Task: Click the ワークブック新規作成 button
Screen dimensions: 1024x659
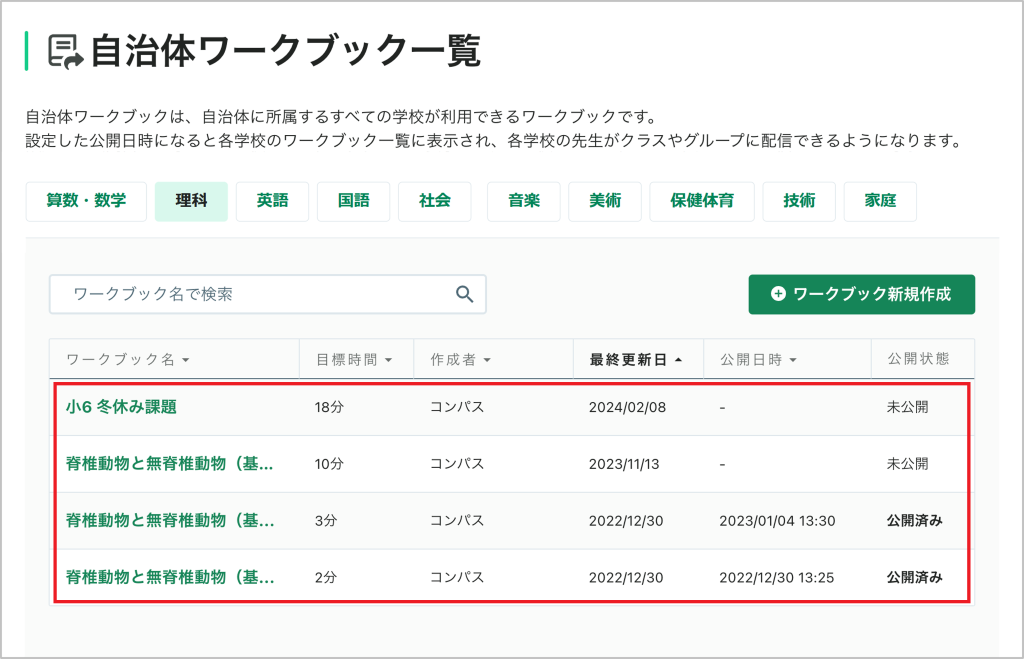Action: tap(861, 295)
